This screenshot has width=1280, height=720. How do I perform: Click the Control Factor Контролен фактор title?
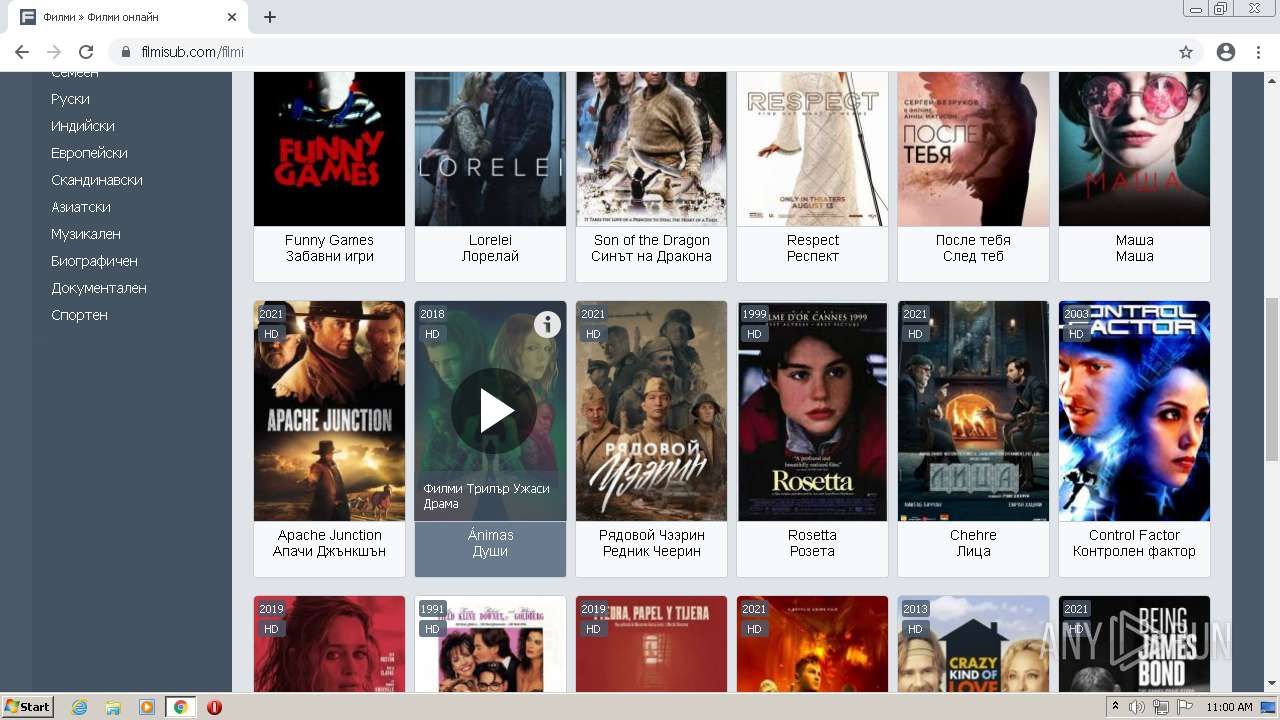click(1134, 543)
